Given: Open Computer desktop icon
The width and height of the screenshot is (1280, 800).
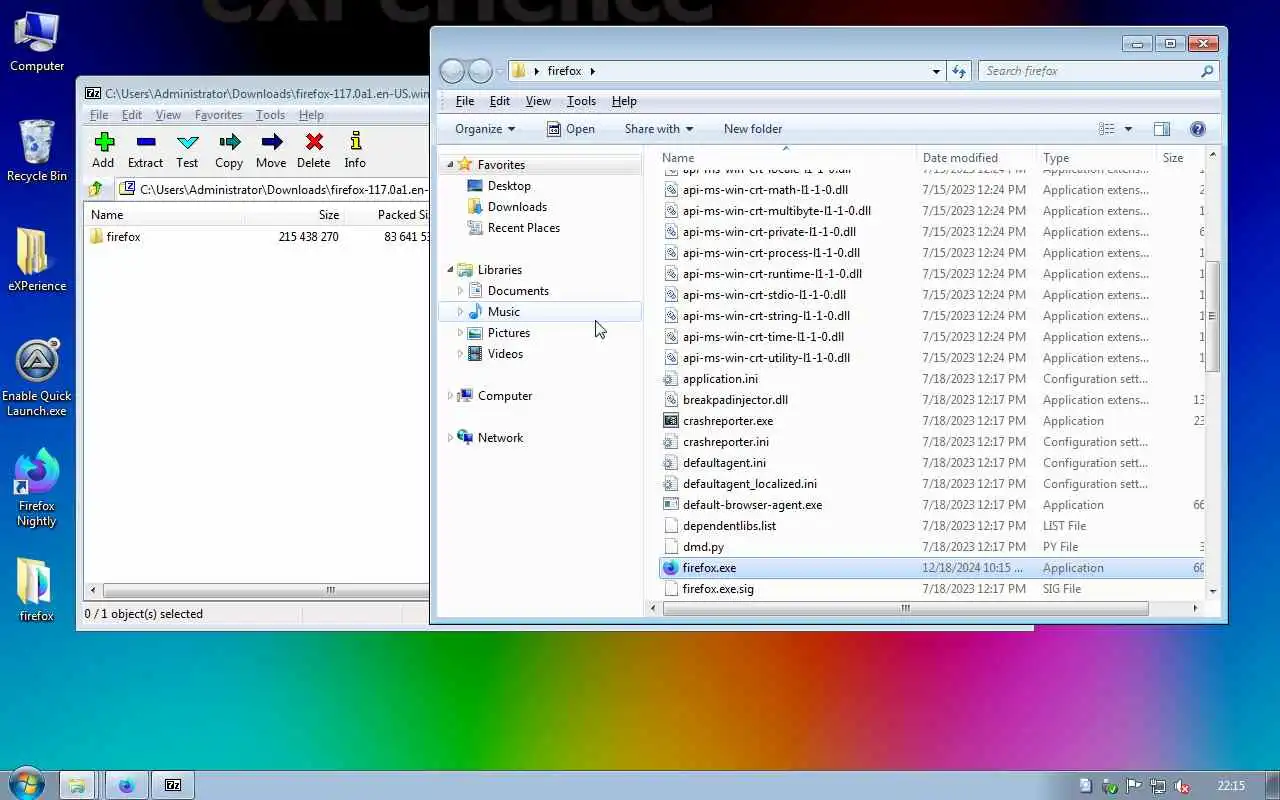Looking at the screenshot, I should click(37, 42).
